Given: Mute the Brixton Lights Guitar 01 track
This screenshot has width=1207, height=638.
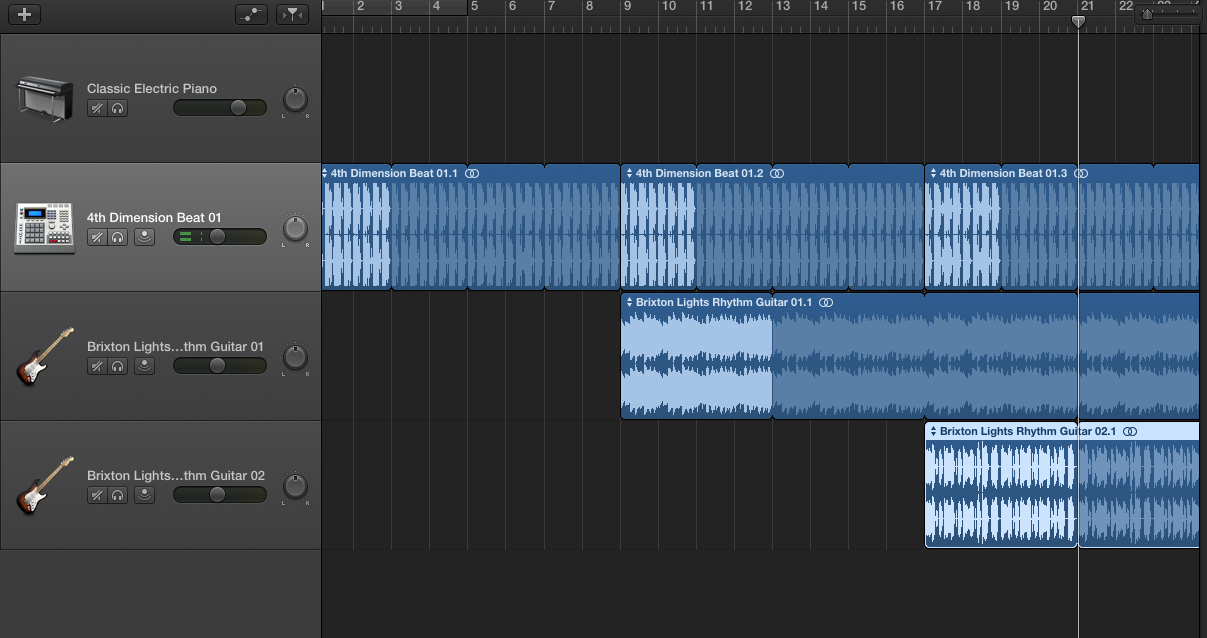Looking at the screenshot, I should 97,366.
